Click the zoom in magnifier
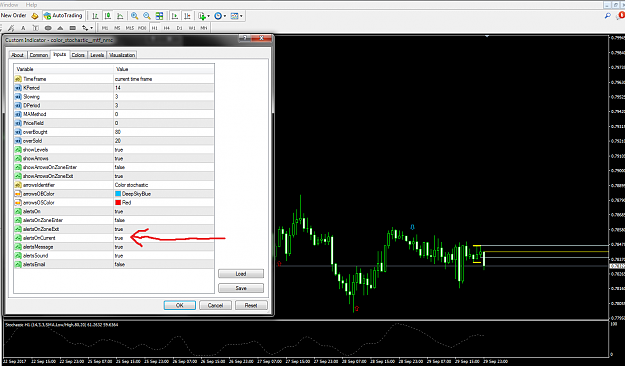Image resolution: width=625 pixels, height=366 pixels. click(134, 16)
